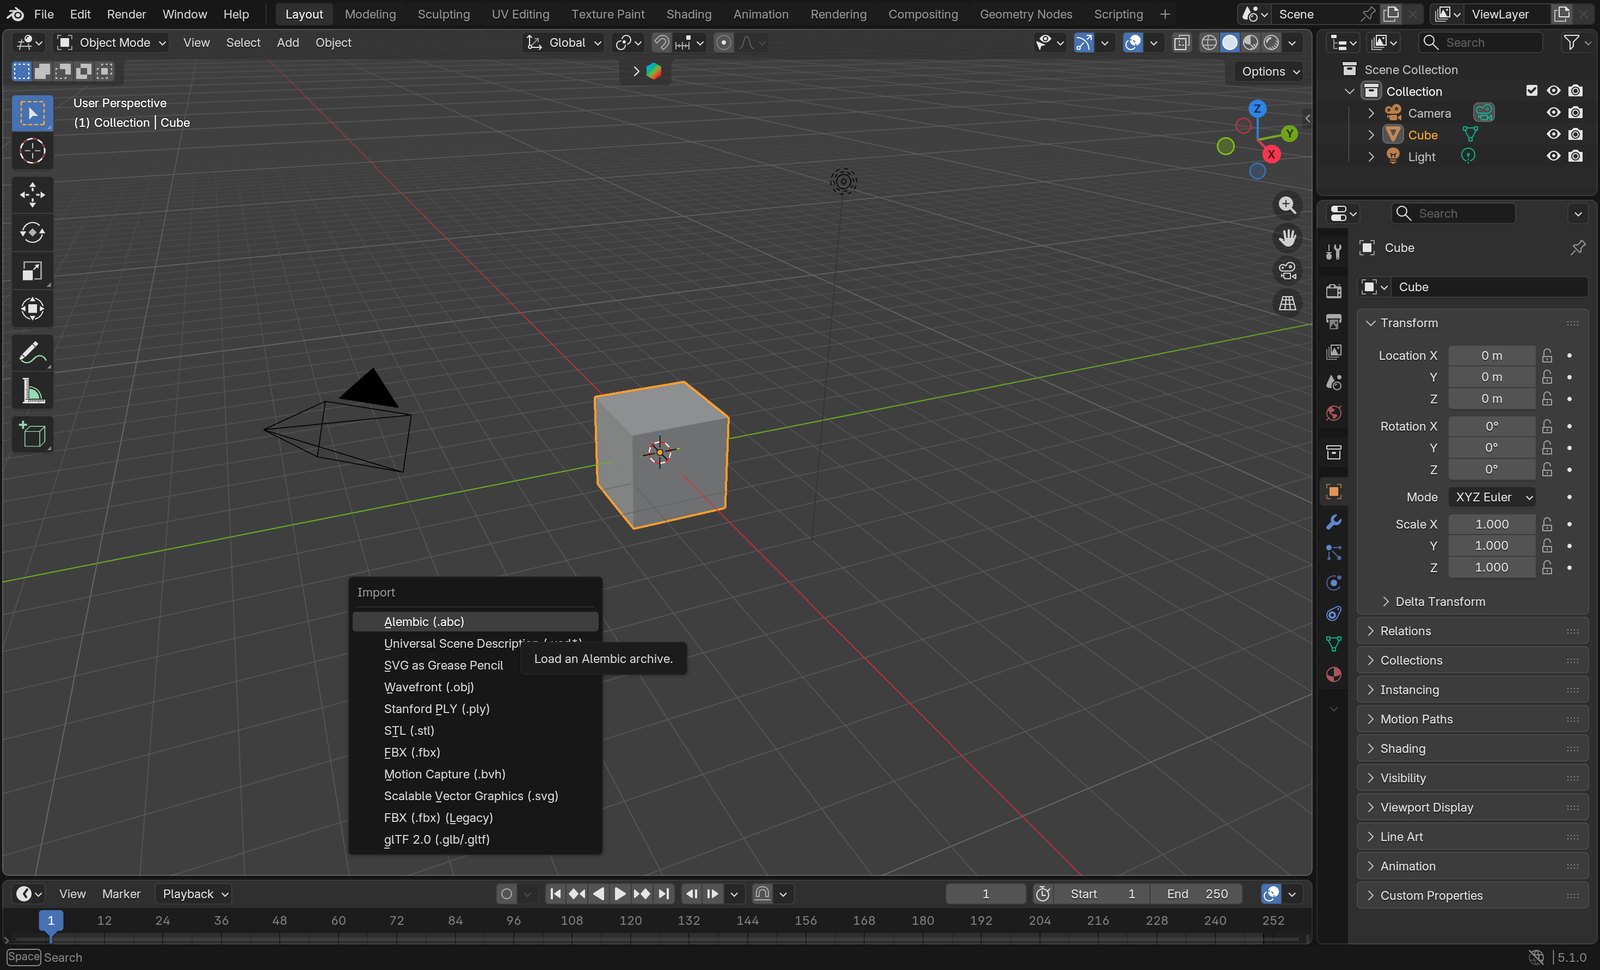Open the Playback popover in timeline
This screenshot has width=1600, height=970.
tap(195, 894)
